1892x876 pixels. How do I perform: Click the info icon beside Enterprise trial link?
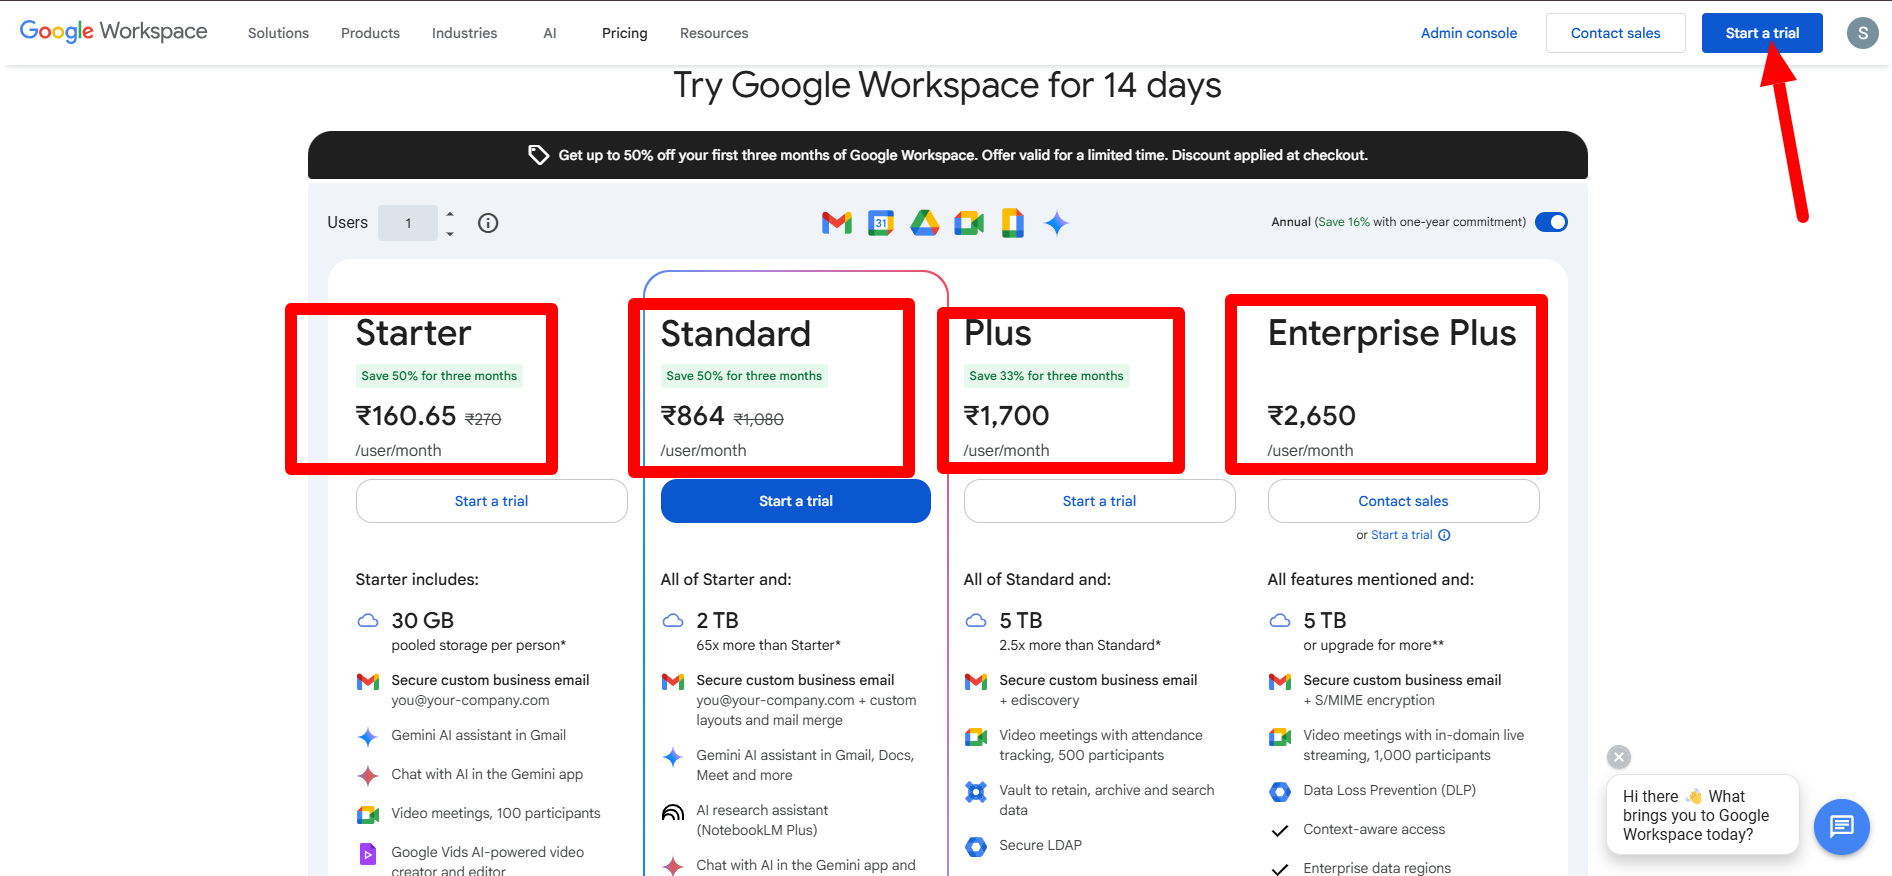point(1444,535)
